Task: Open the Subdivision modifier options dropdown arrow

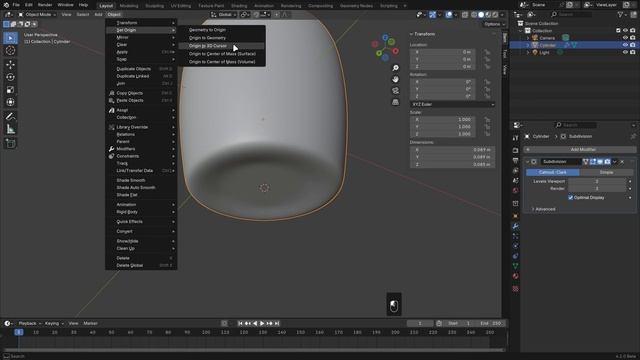Action: click(615, 162)
